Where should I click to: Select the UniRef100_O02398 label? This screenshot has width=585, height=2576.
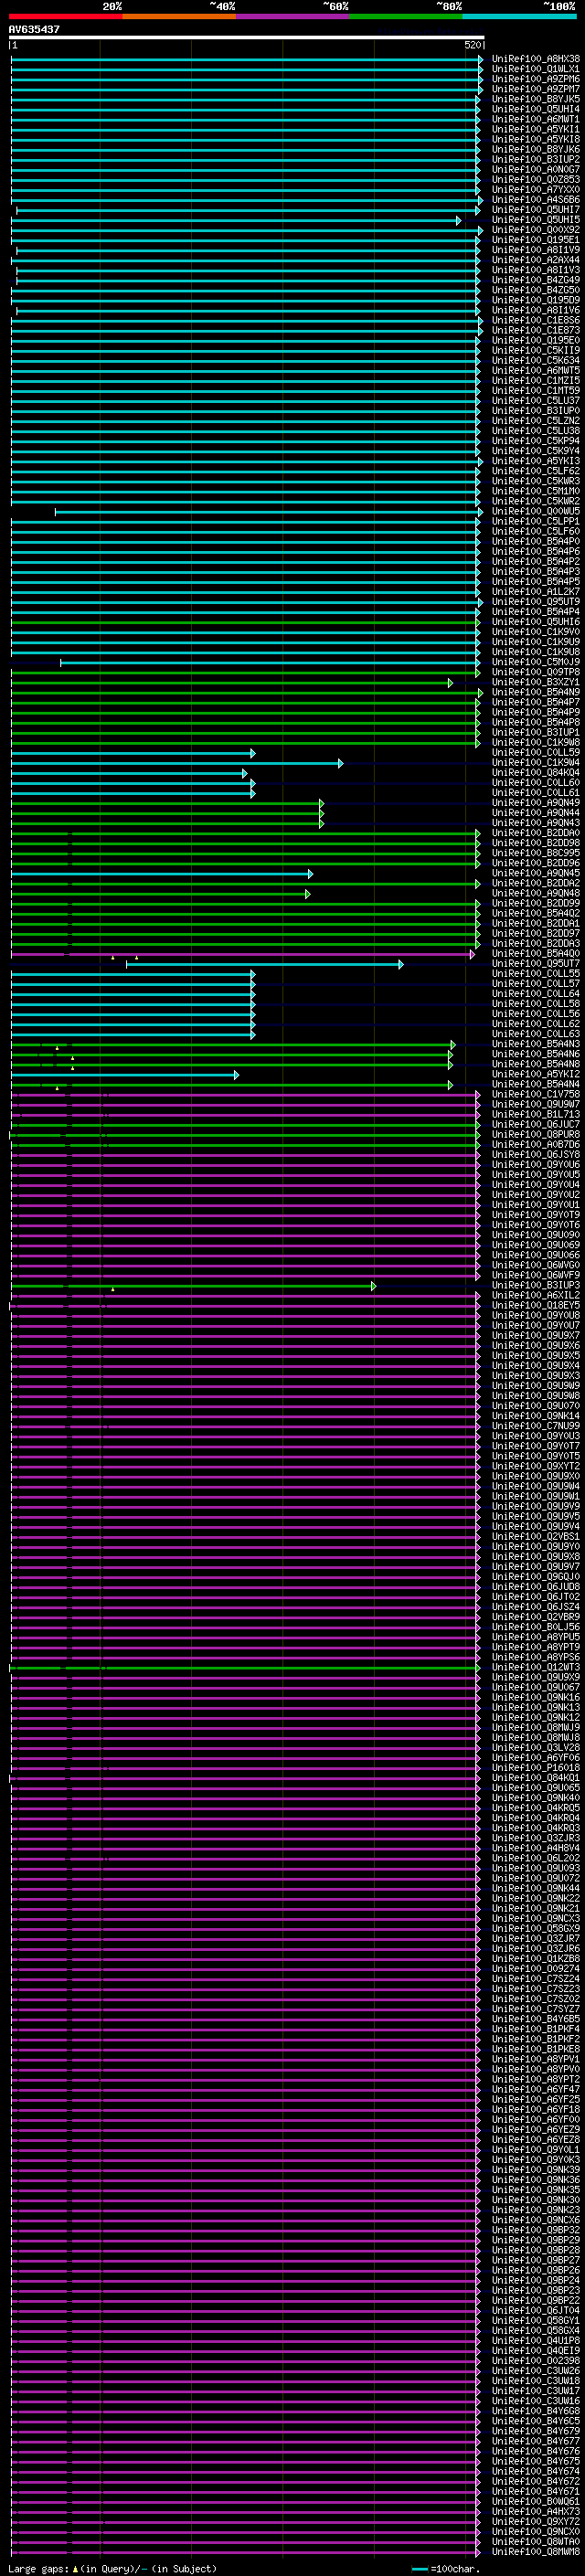[x=535, y=2360]
